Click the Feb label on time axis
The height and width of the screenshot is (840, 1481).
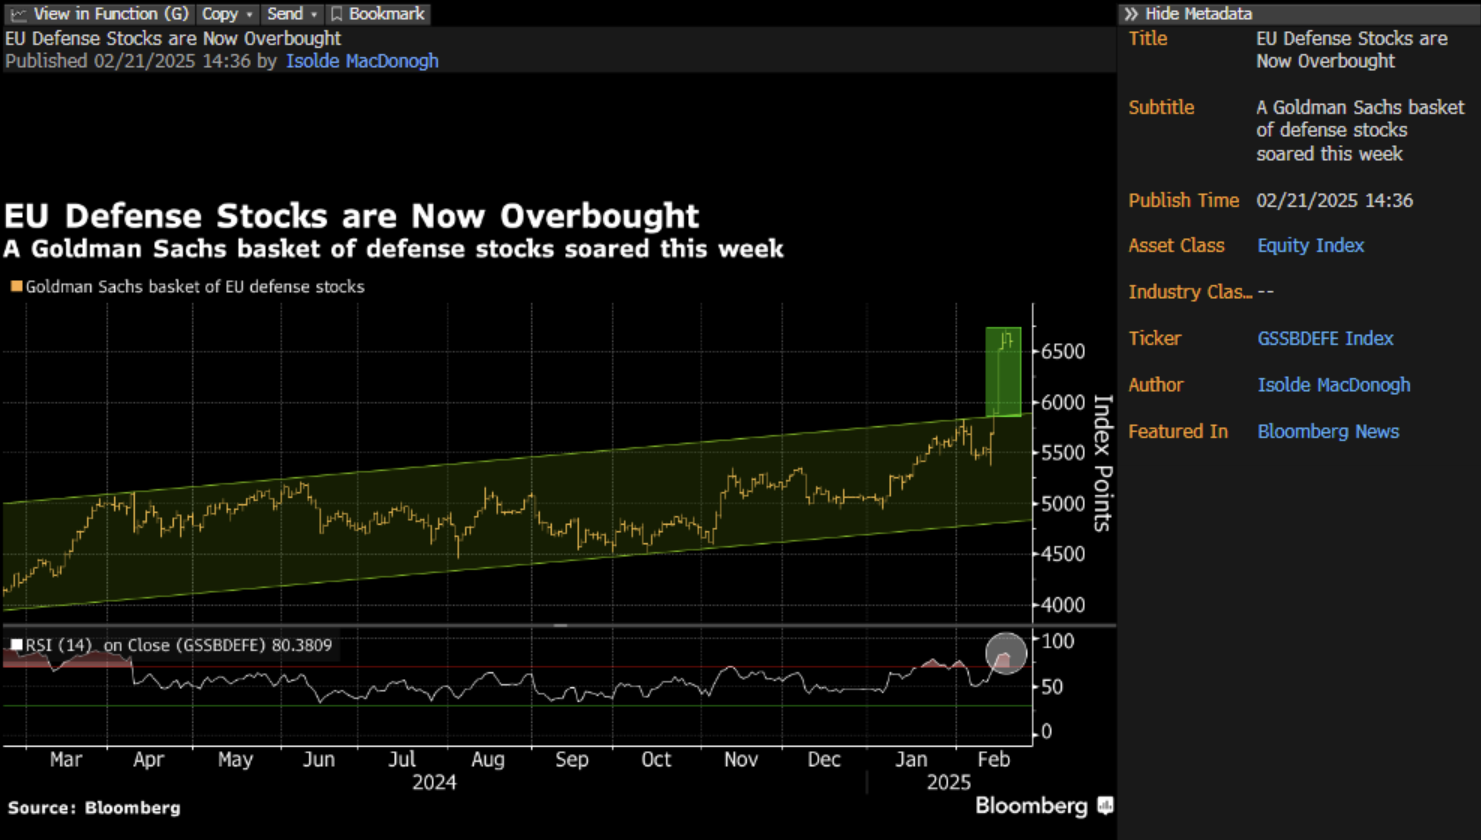(x=993, y=760)
